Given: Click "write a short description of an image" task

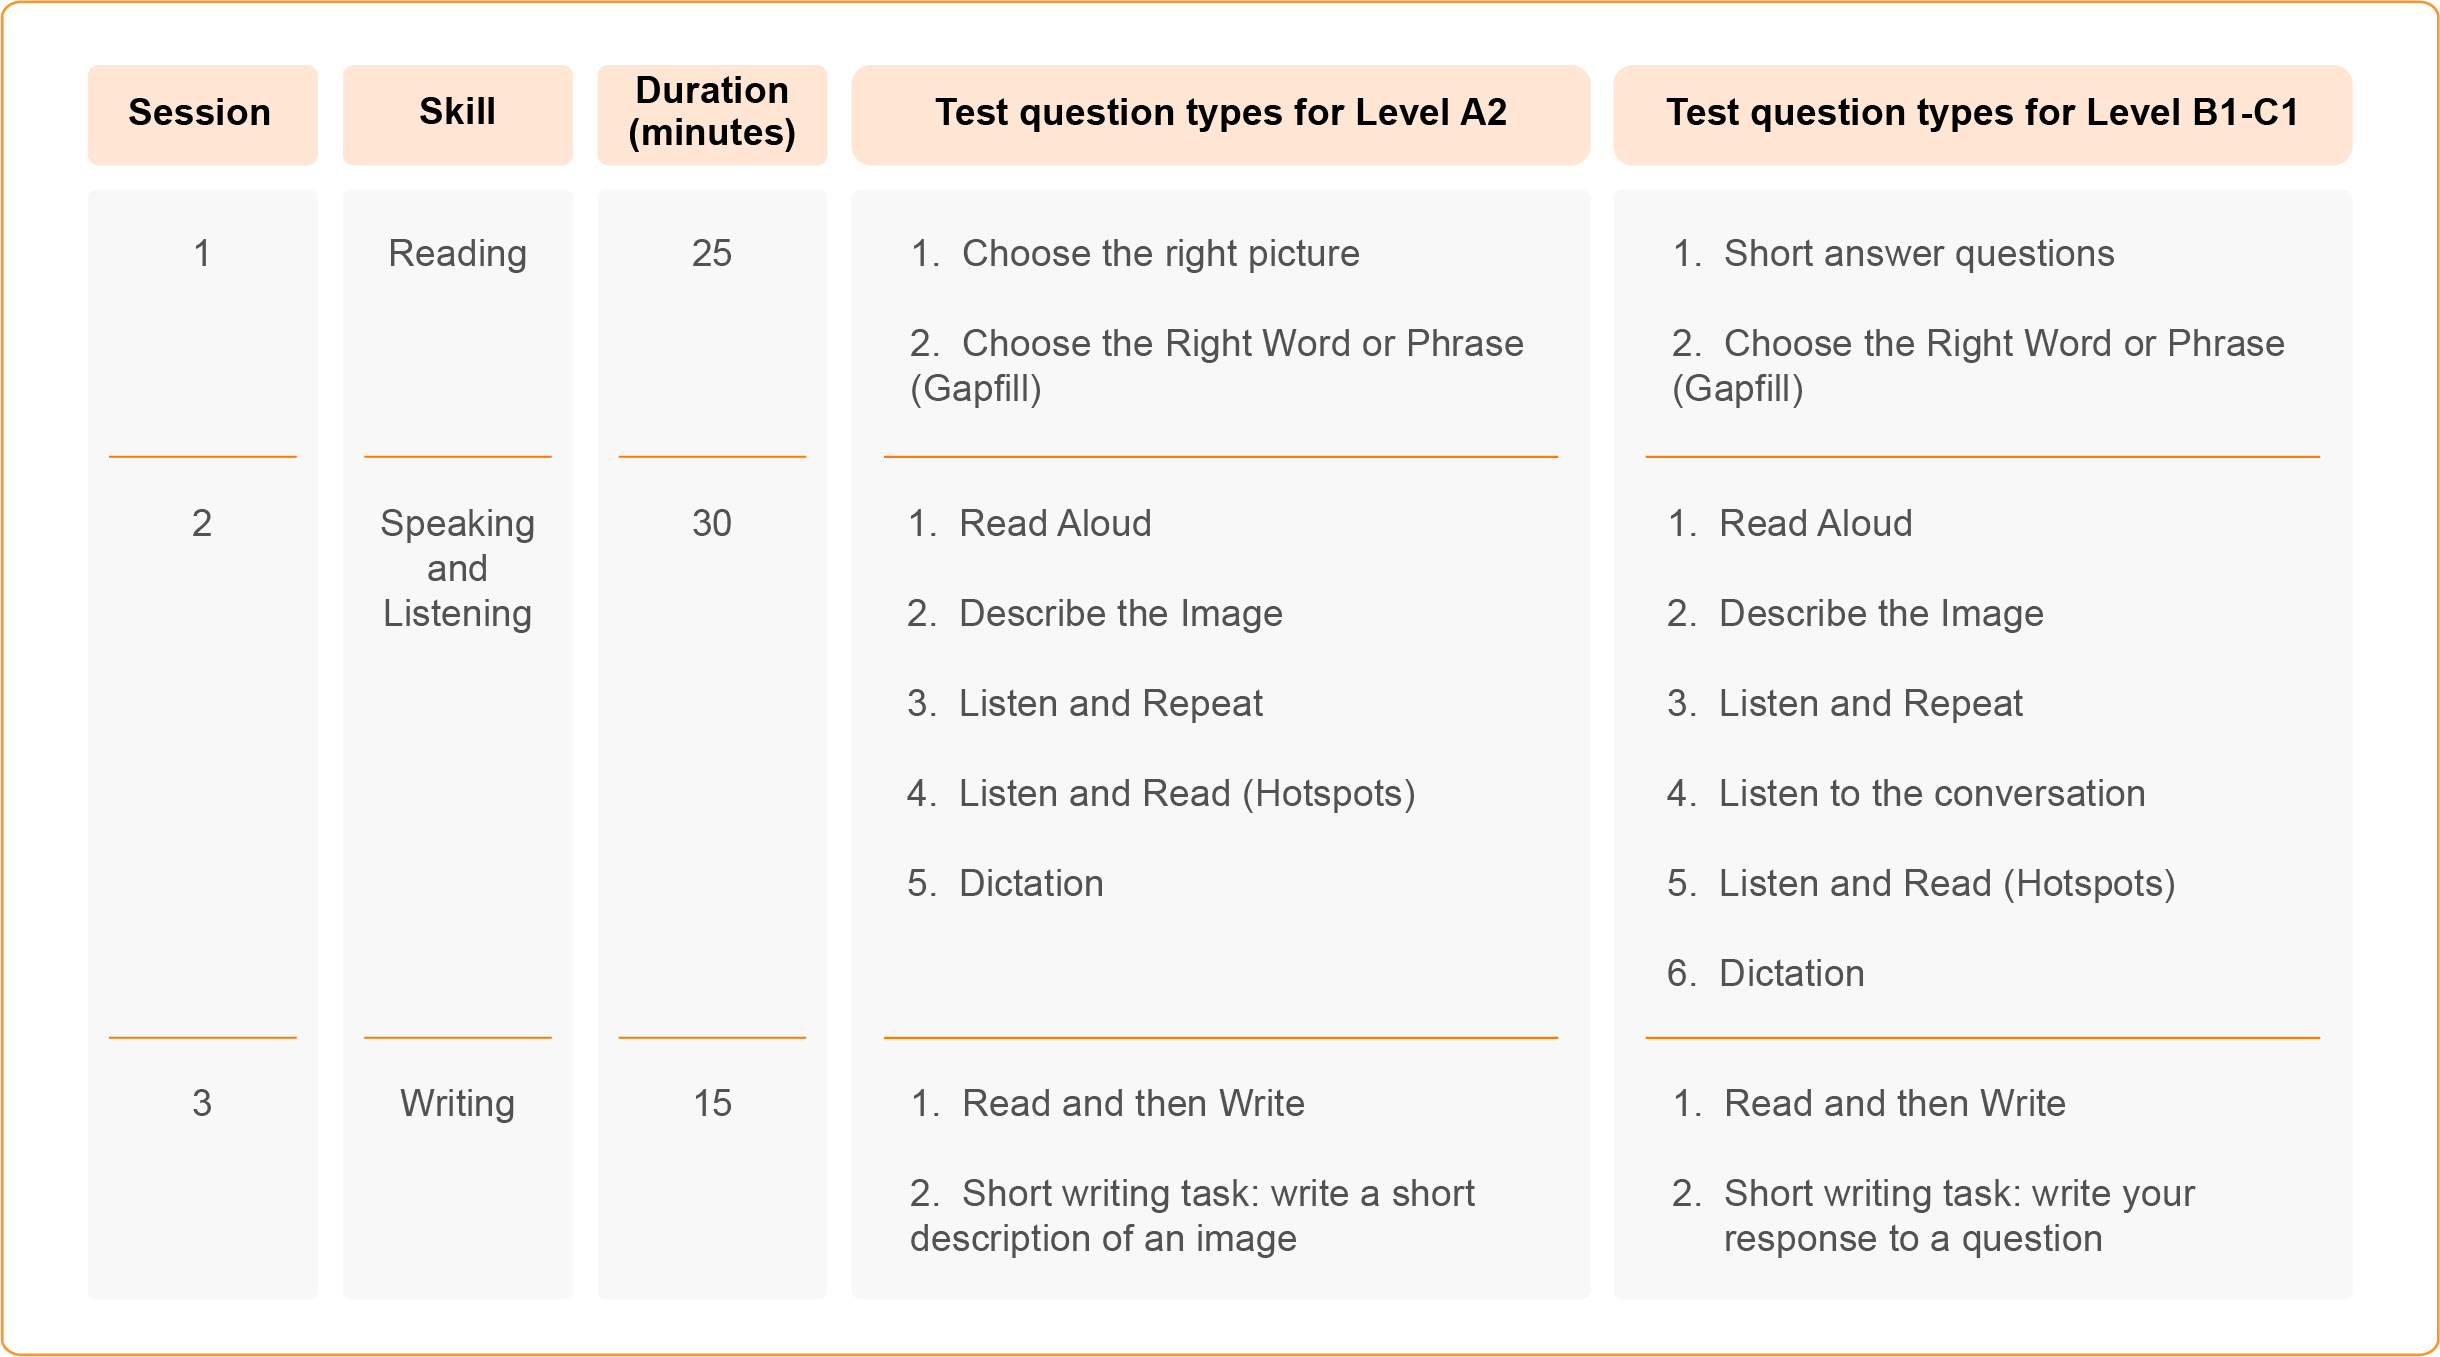Looking at the screenshot, I should click(x=1192, y=1216).
